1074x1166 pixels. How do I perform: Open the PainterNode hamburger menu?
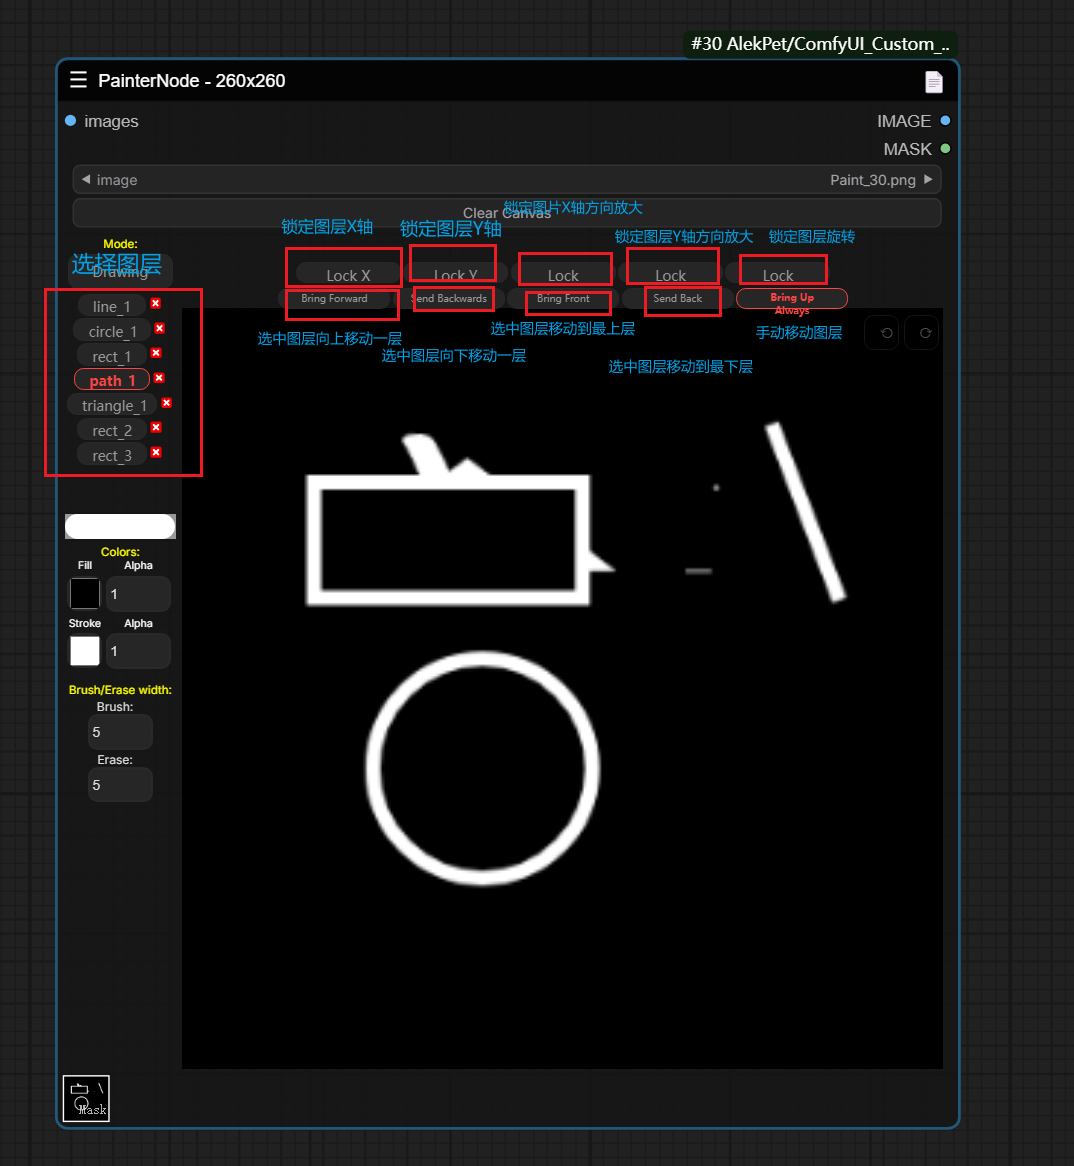[x=78, y=80]
